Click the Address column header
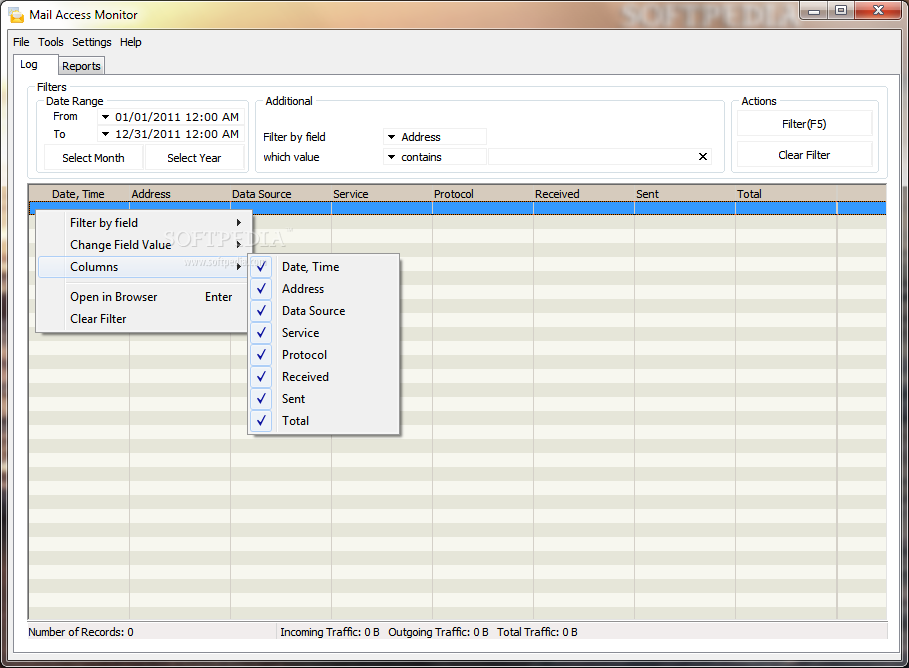The height and width of the screenshot is (668, 909). [x=180, y=194]
